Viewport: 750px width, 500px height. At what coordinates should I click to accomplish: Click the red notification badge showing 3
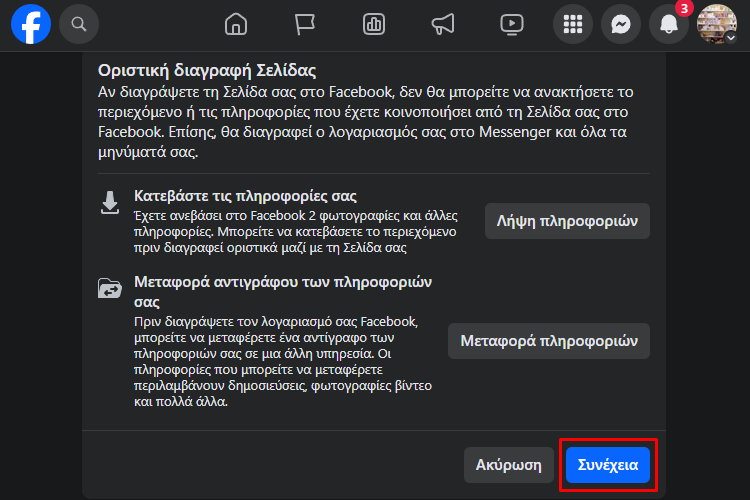(684, 8)
